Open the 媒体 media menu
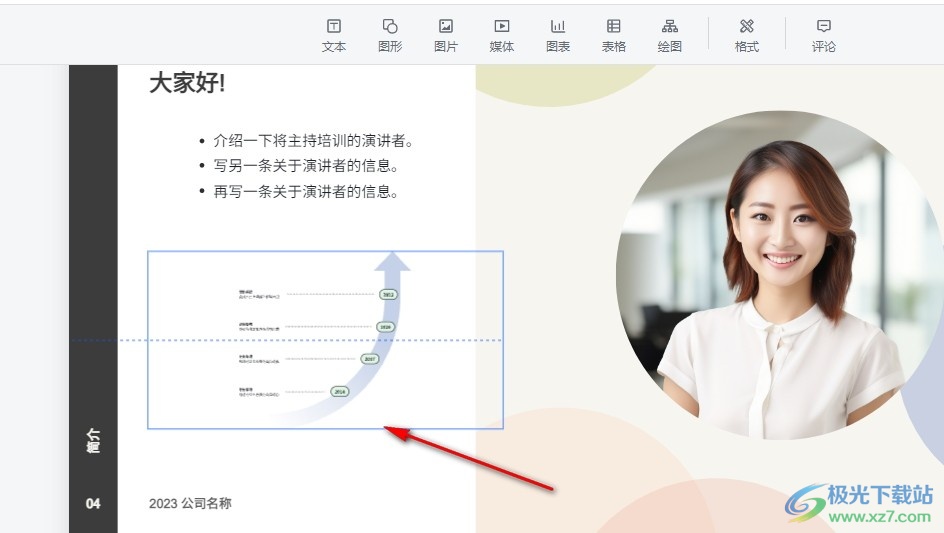Viewport: 944px width, 533px height. (x=502, y=36)
